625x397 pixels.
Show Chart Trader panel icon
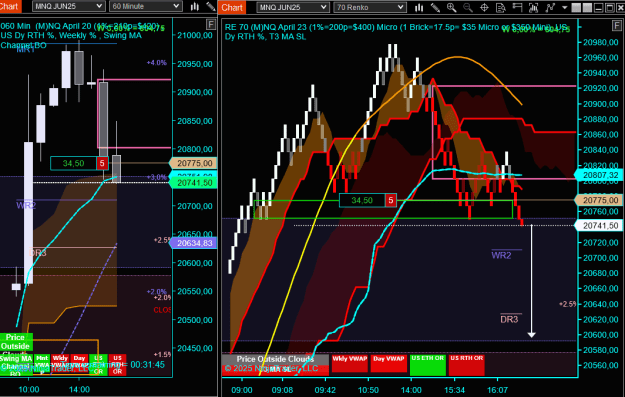click(517, 7)
